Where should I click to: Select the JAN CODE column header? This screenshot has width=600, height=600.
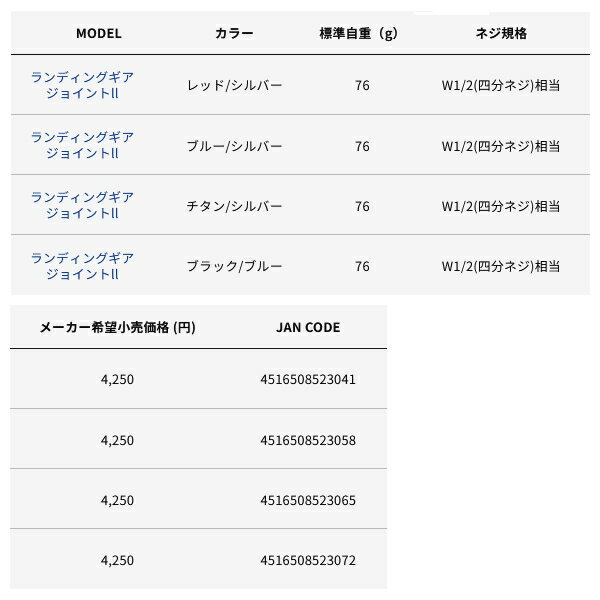[x=308, y=327]
